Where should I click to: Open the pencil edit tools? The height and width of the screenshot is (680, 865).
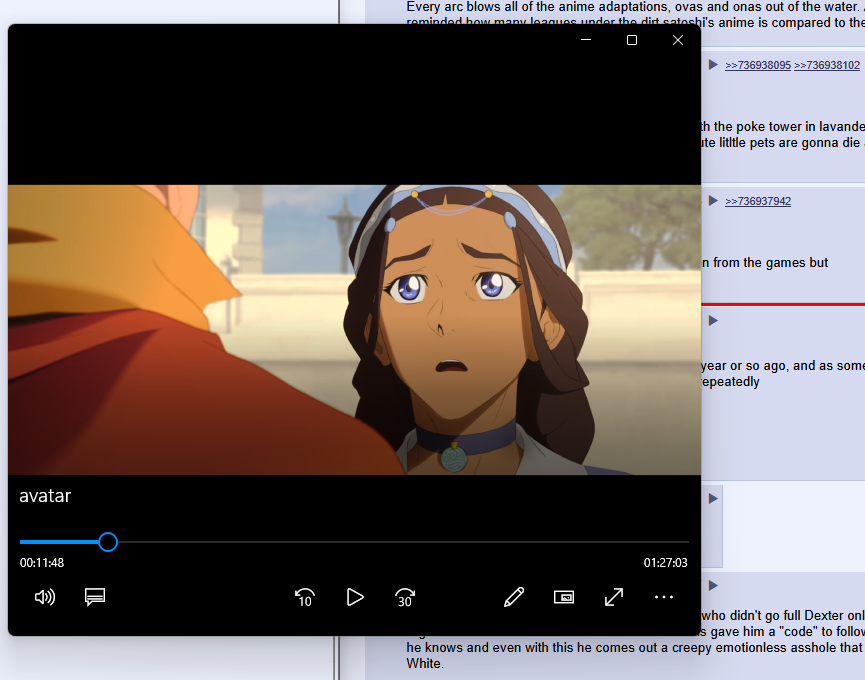514,597
